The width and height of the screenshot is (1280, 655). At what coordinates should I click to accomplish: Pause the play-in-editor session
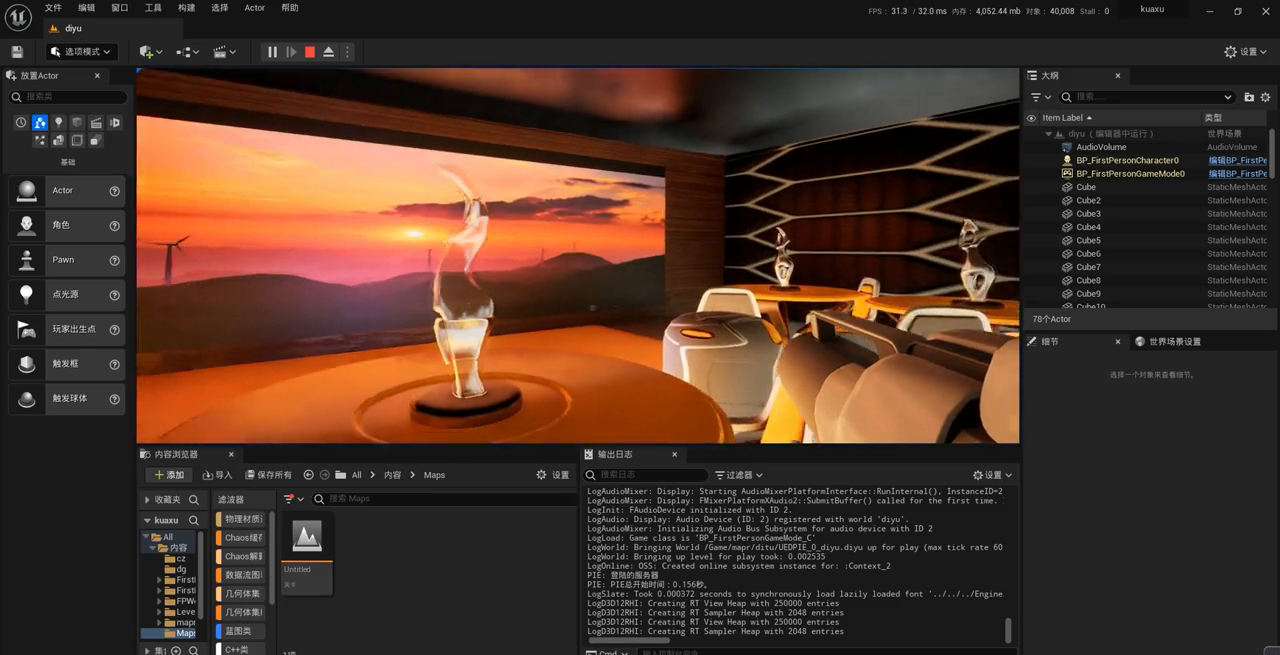[272, 52]
